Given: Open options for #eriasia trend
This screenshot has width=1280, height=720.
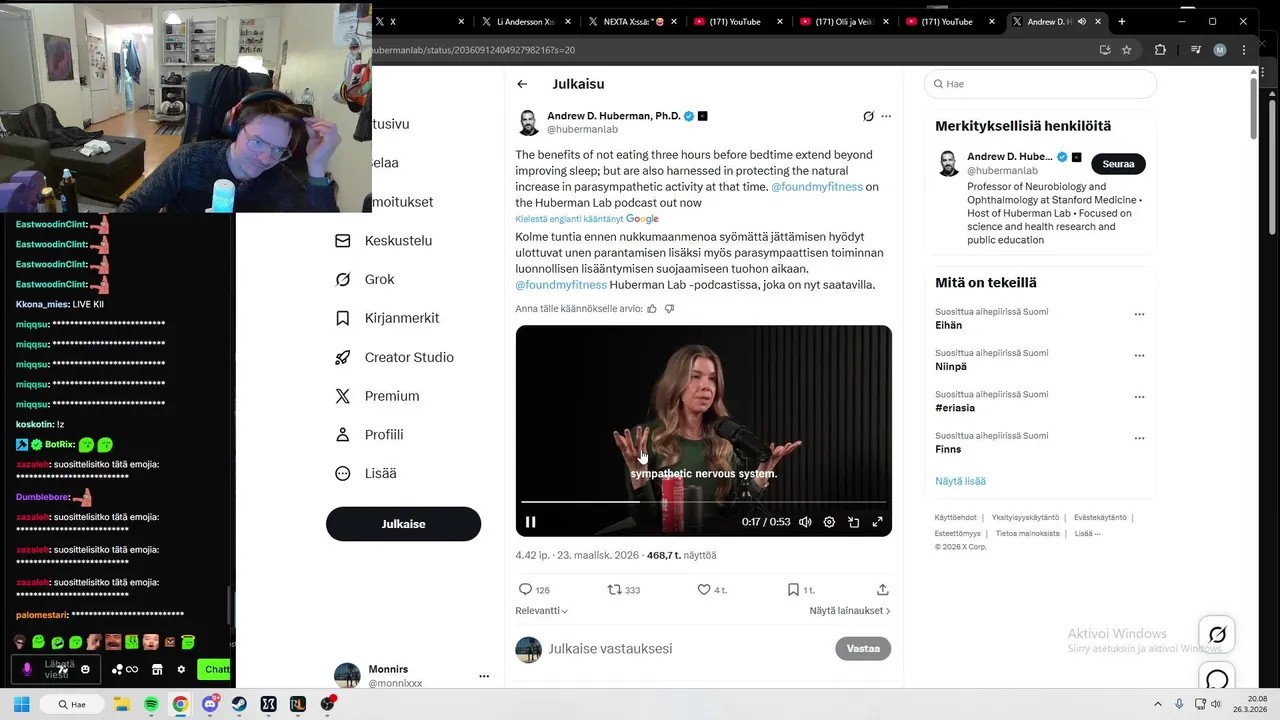Looking at the screenshot, I should (x=1139, y=397).
